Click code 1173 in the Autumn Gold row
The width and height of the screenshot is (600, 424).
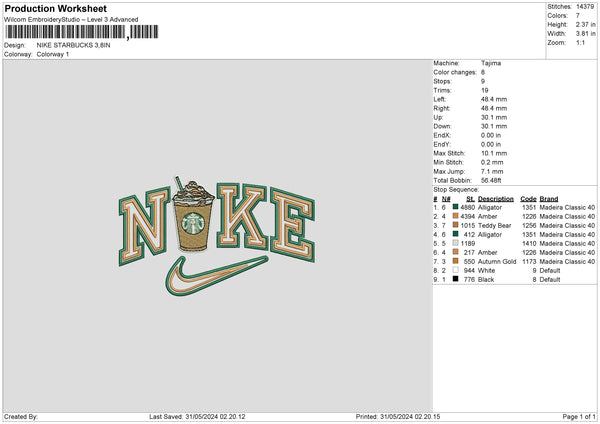529,261
